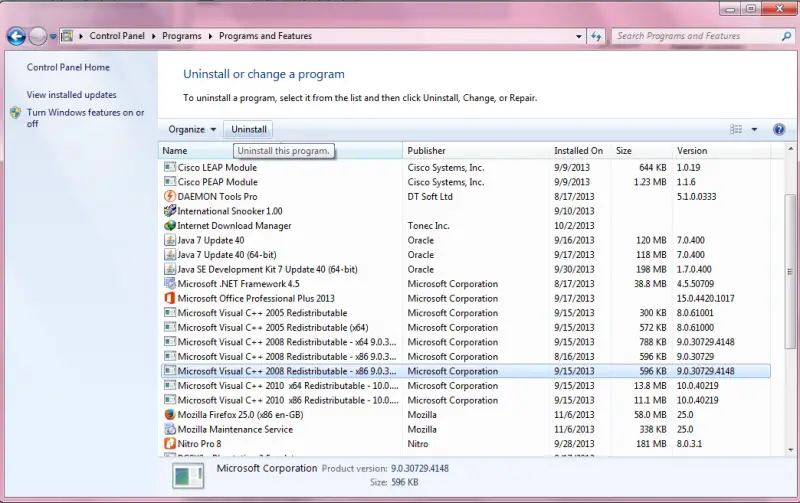Screen dimensions: 800x503
Task: Select Java 7 Update 40 (64-bit) icon
Action: (x=169, y=254)
